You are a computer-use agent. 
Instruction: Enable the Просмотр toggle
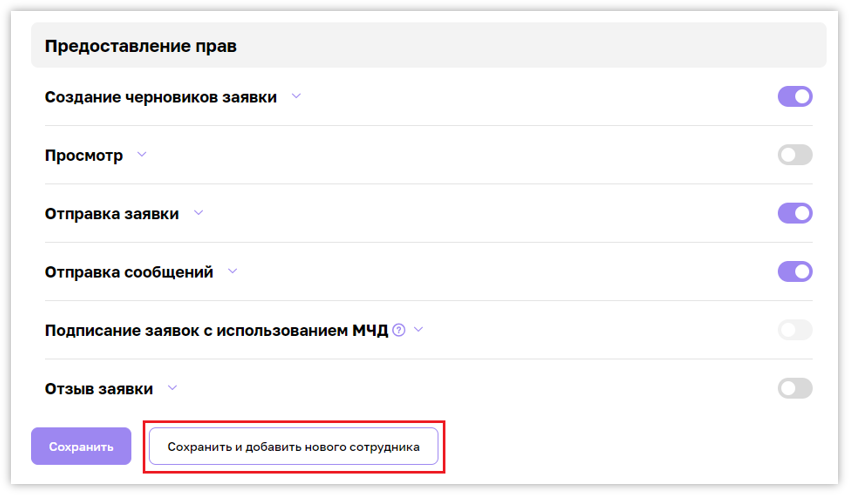(x=795, y=155)
